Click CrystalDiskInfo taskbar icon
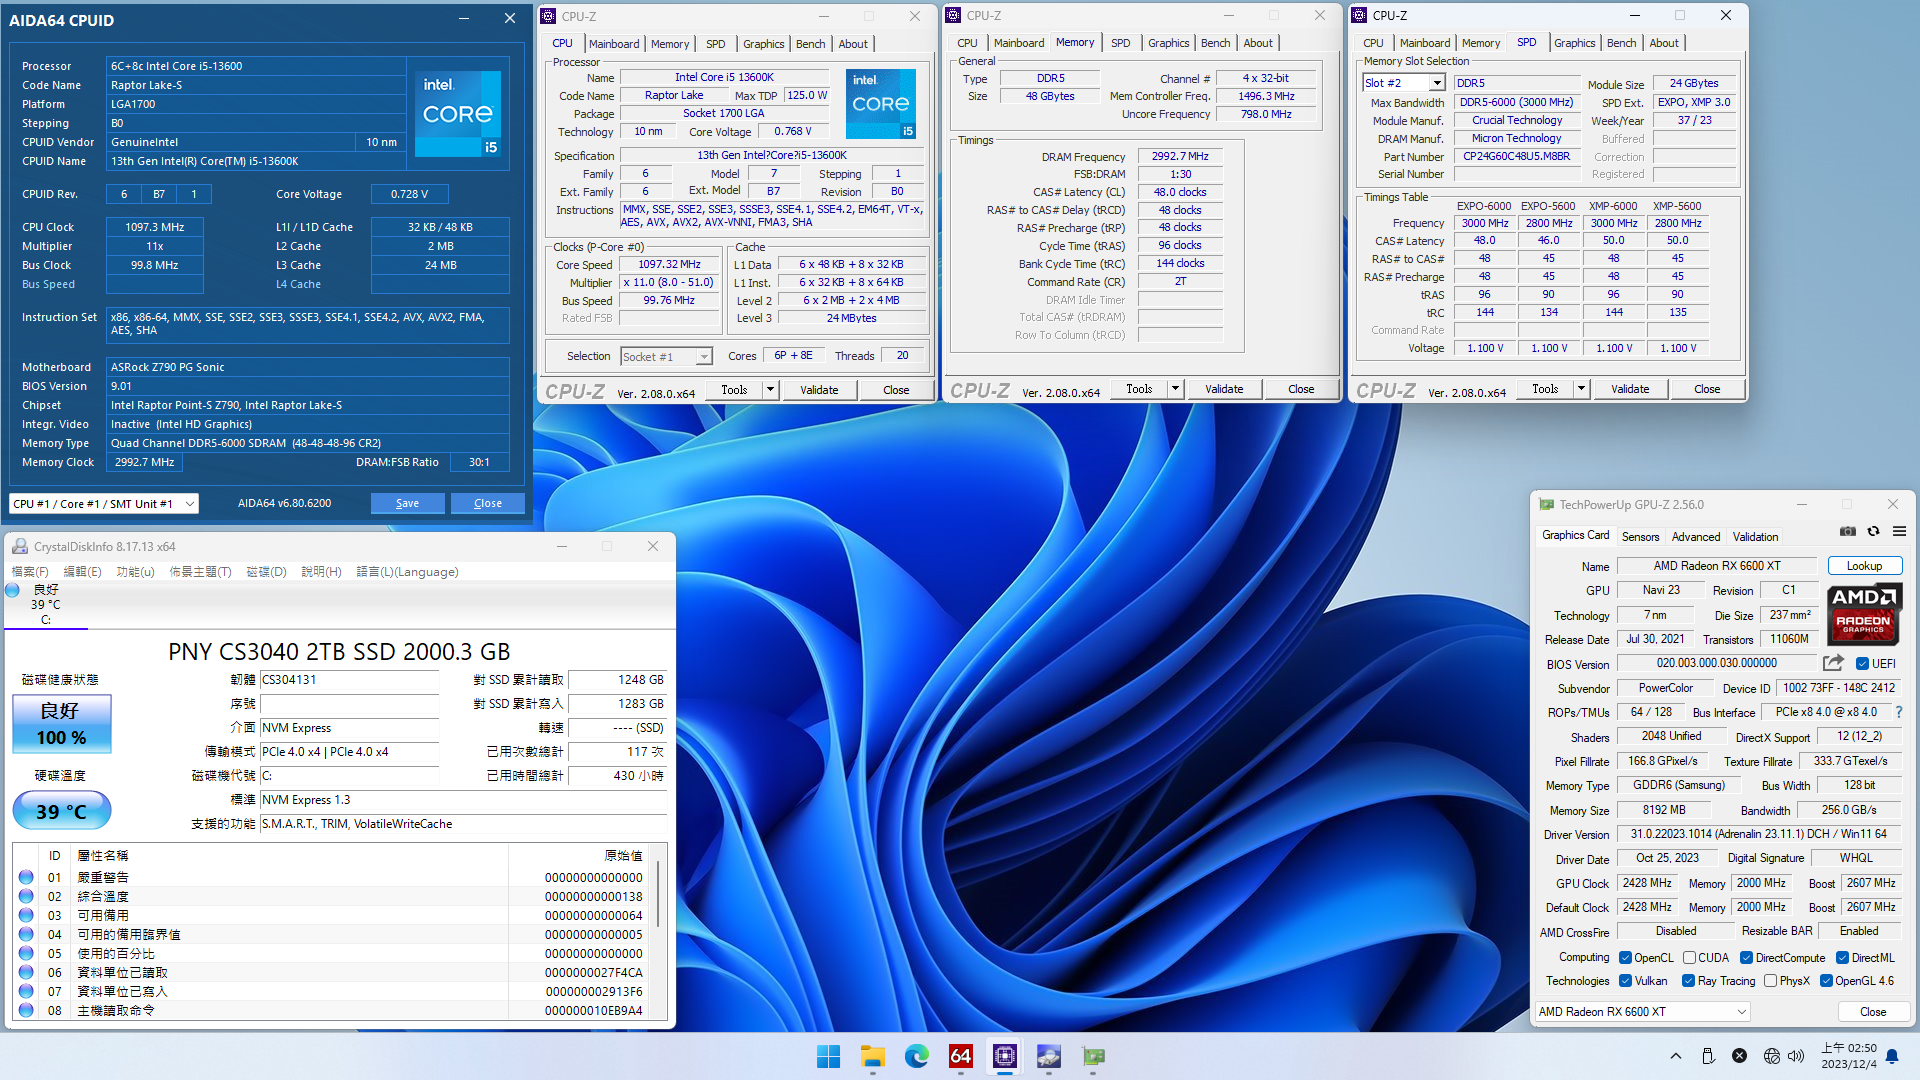 coord(1049,1056)
